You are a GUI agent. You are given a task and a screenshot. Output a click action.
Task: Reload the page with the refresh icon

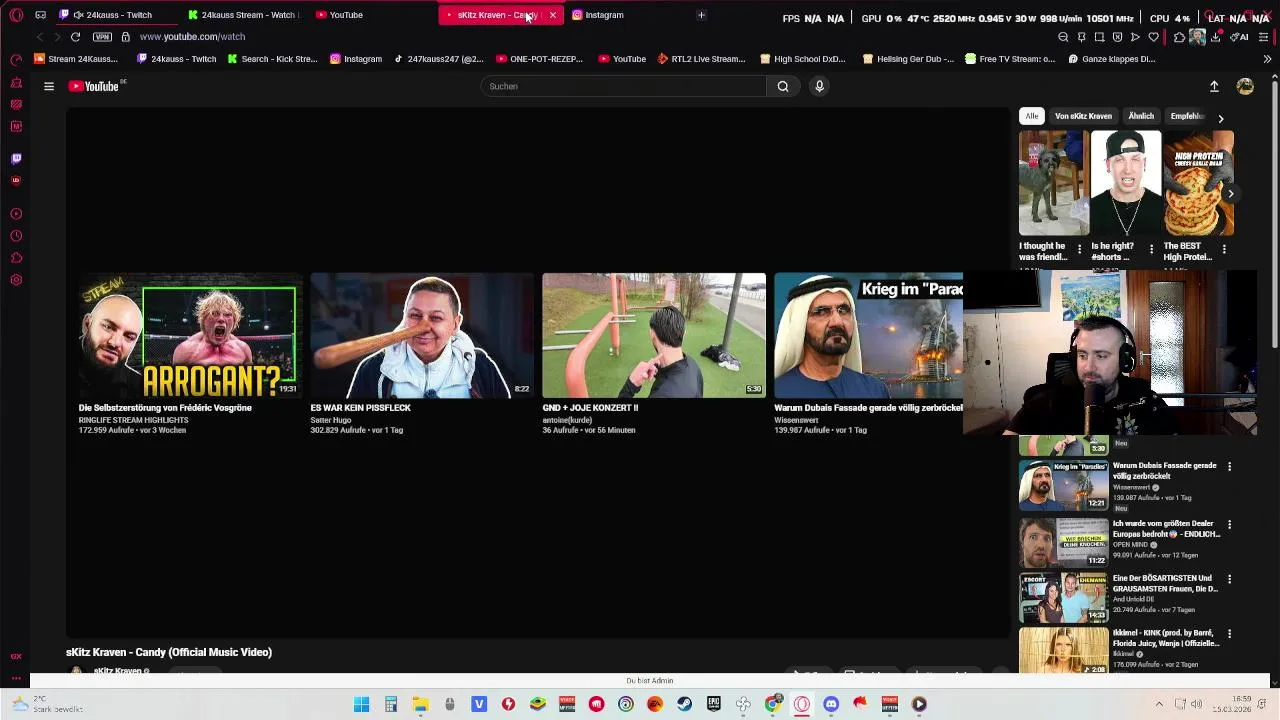[75, 37]
